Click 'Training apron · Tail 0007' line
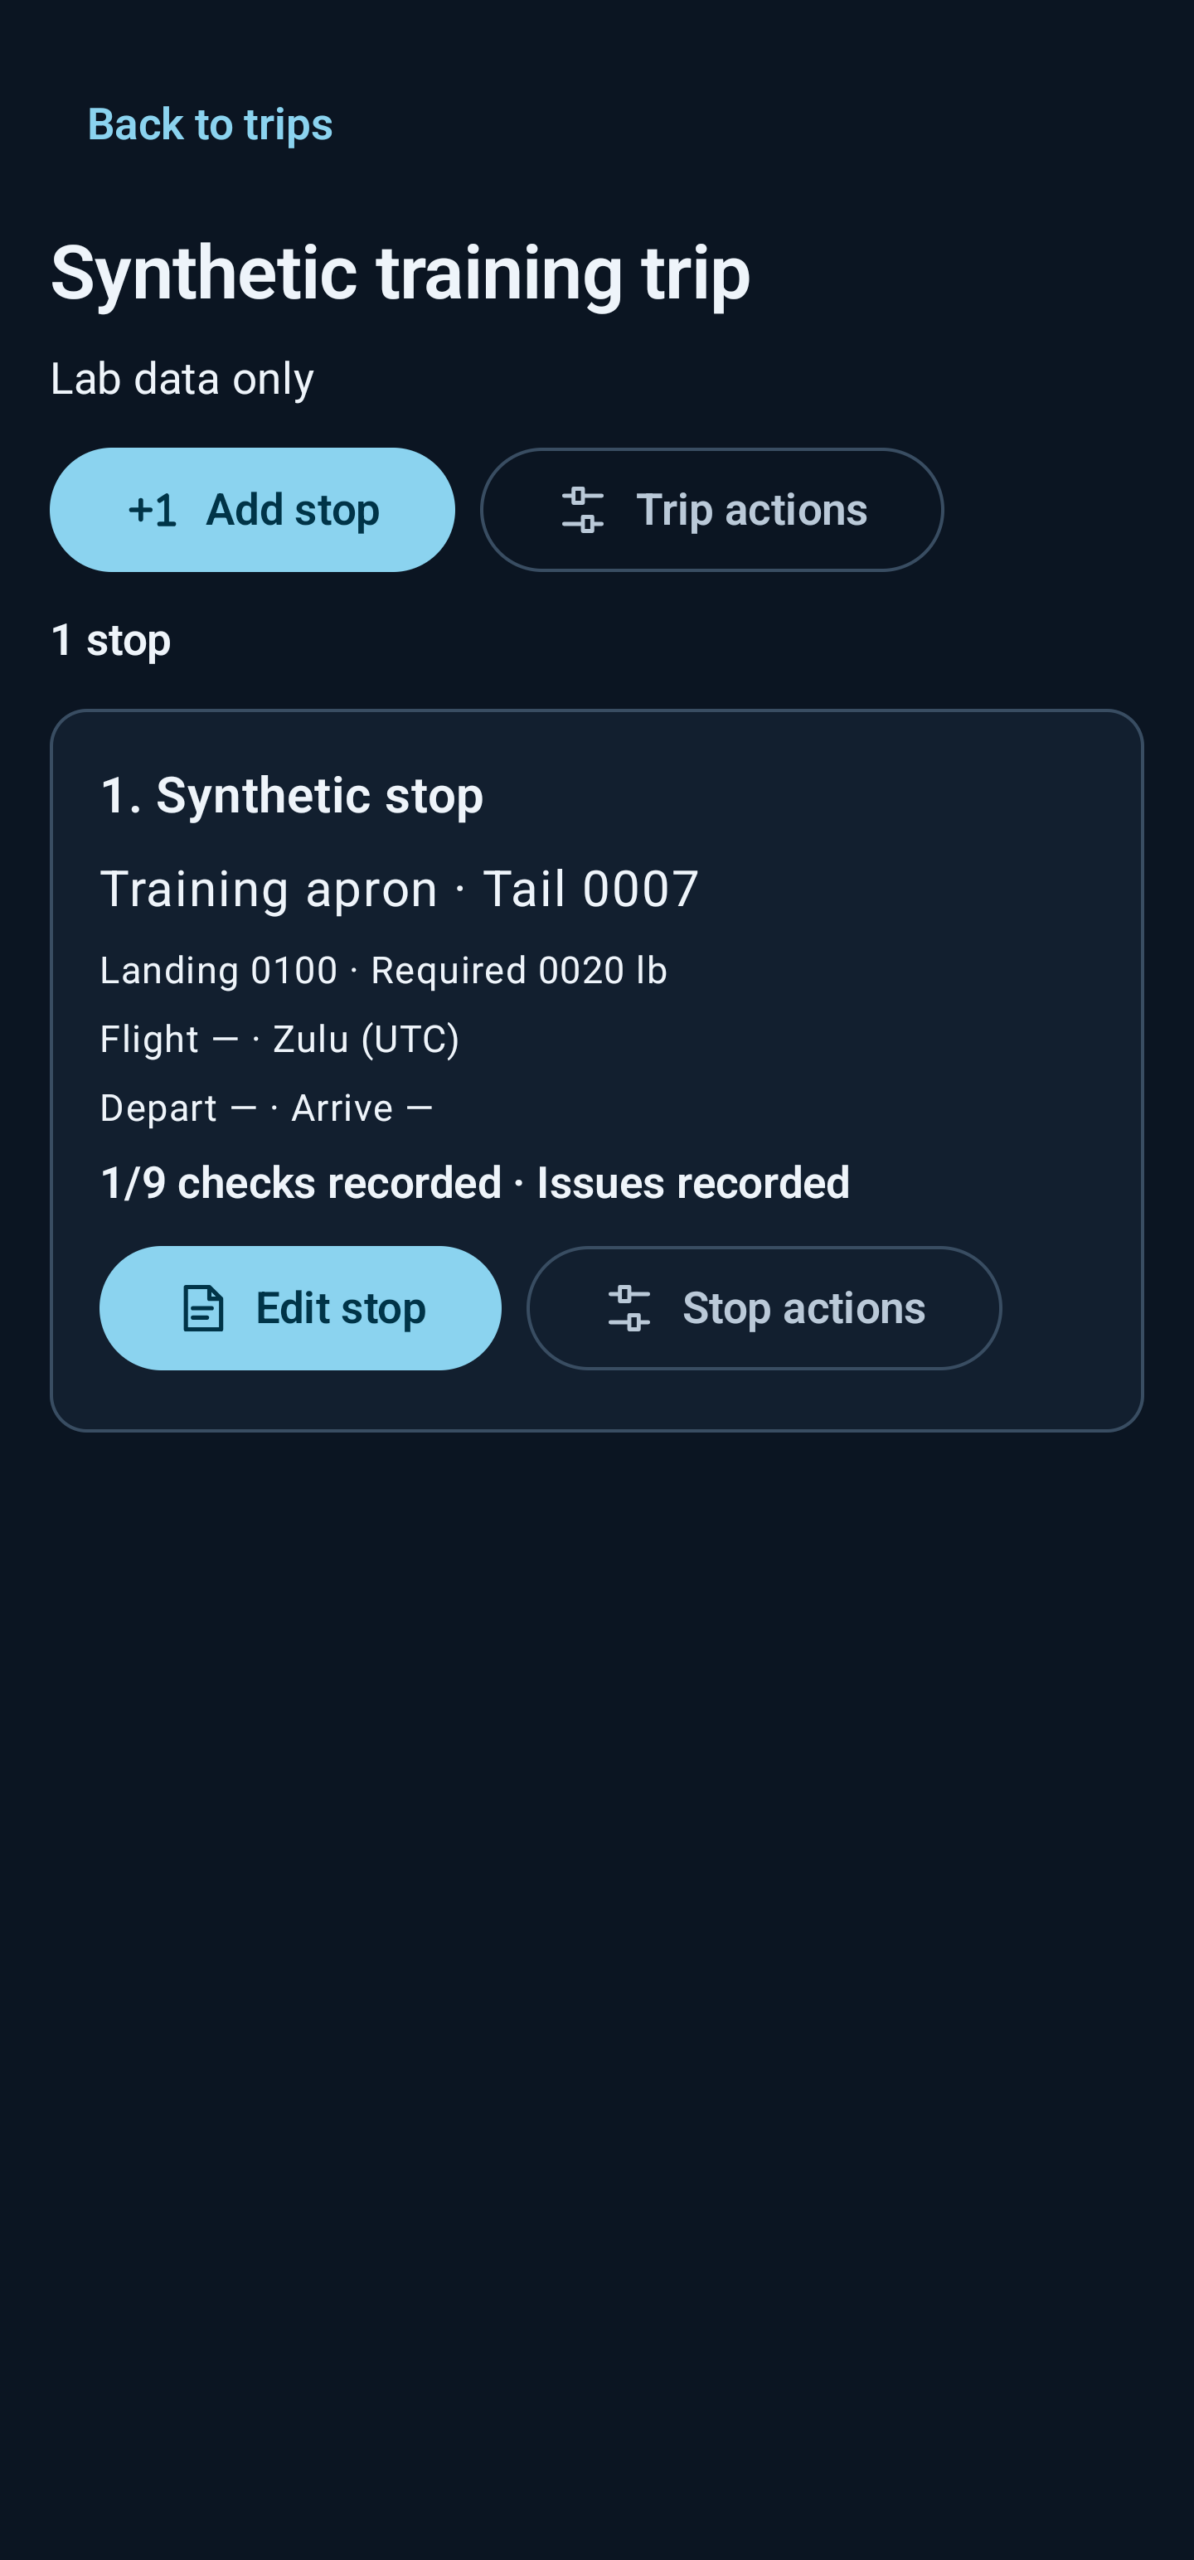 pos(399,889)
